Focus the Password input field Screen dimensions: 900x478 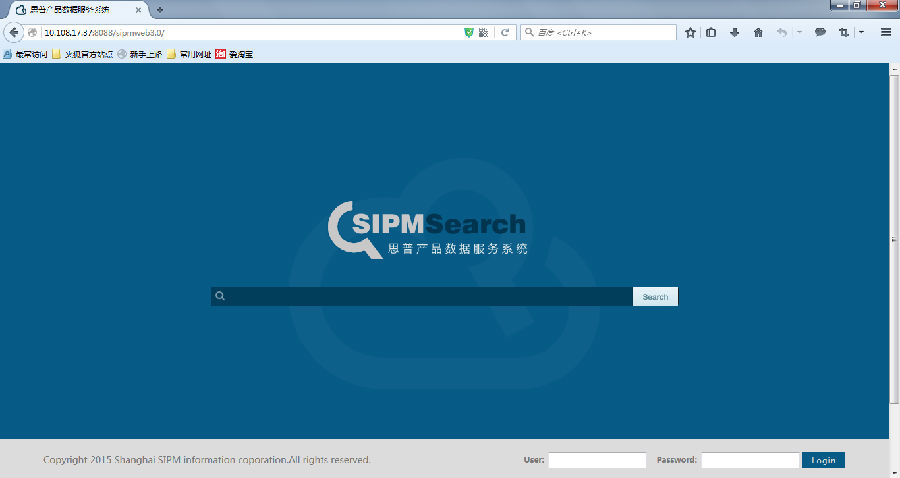click(750, 460)
